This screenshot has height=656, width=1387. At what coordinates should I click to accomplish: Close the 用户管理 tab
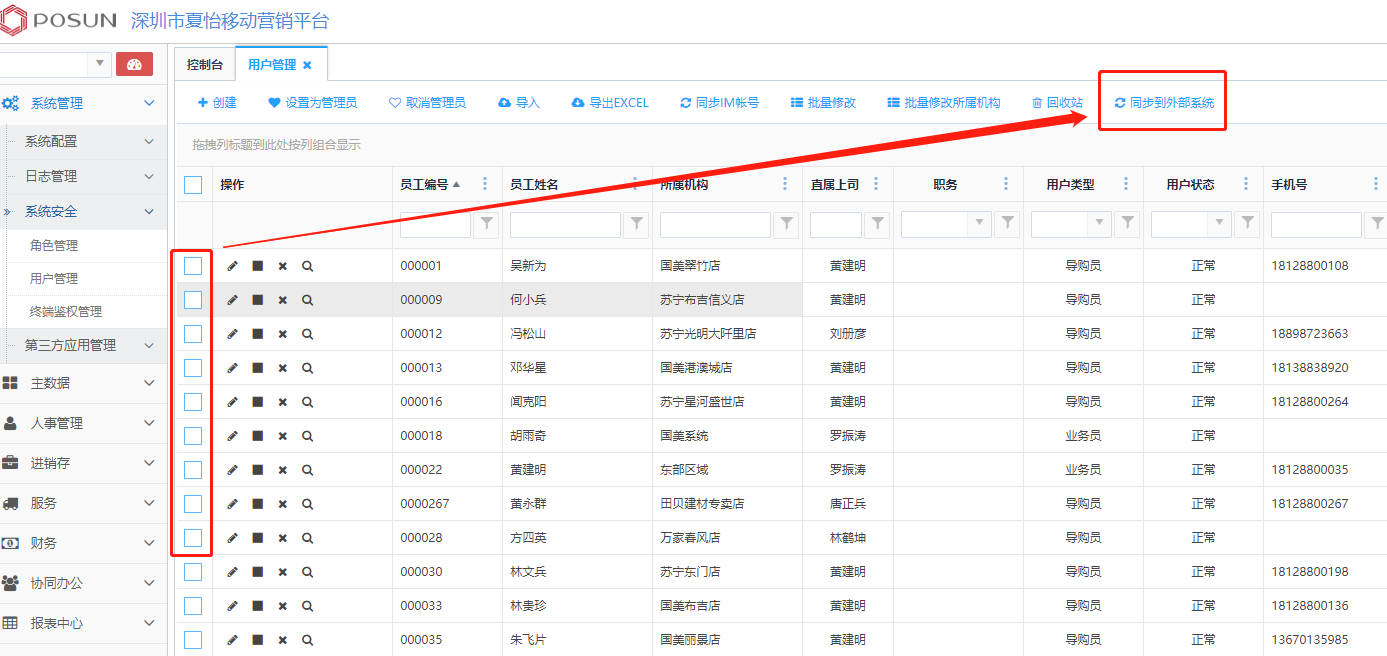[x=307, y=65]
